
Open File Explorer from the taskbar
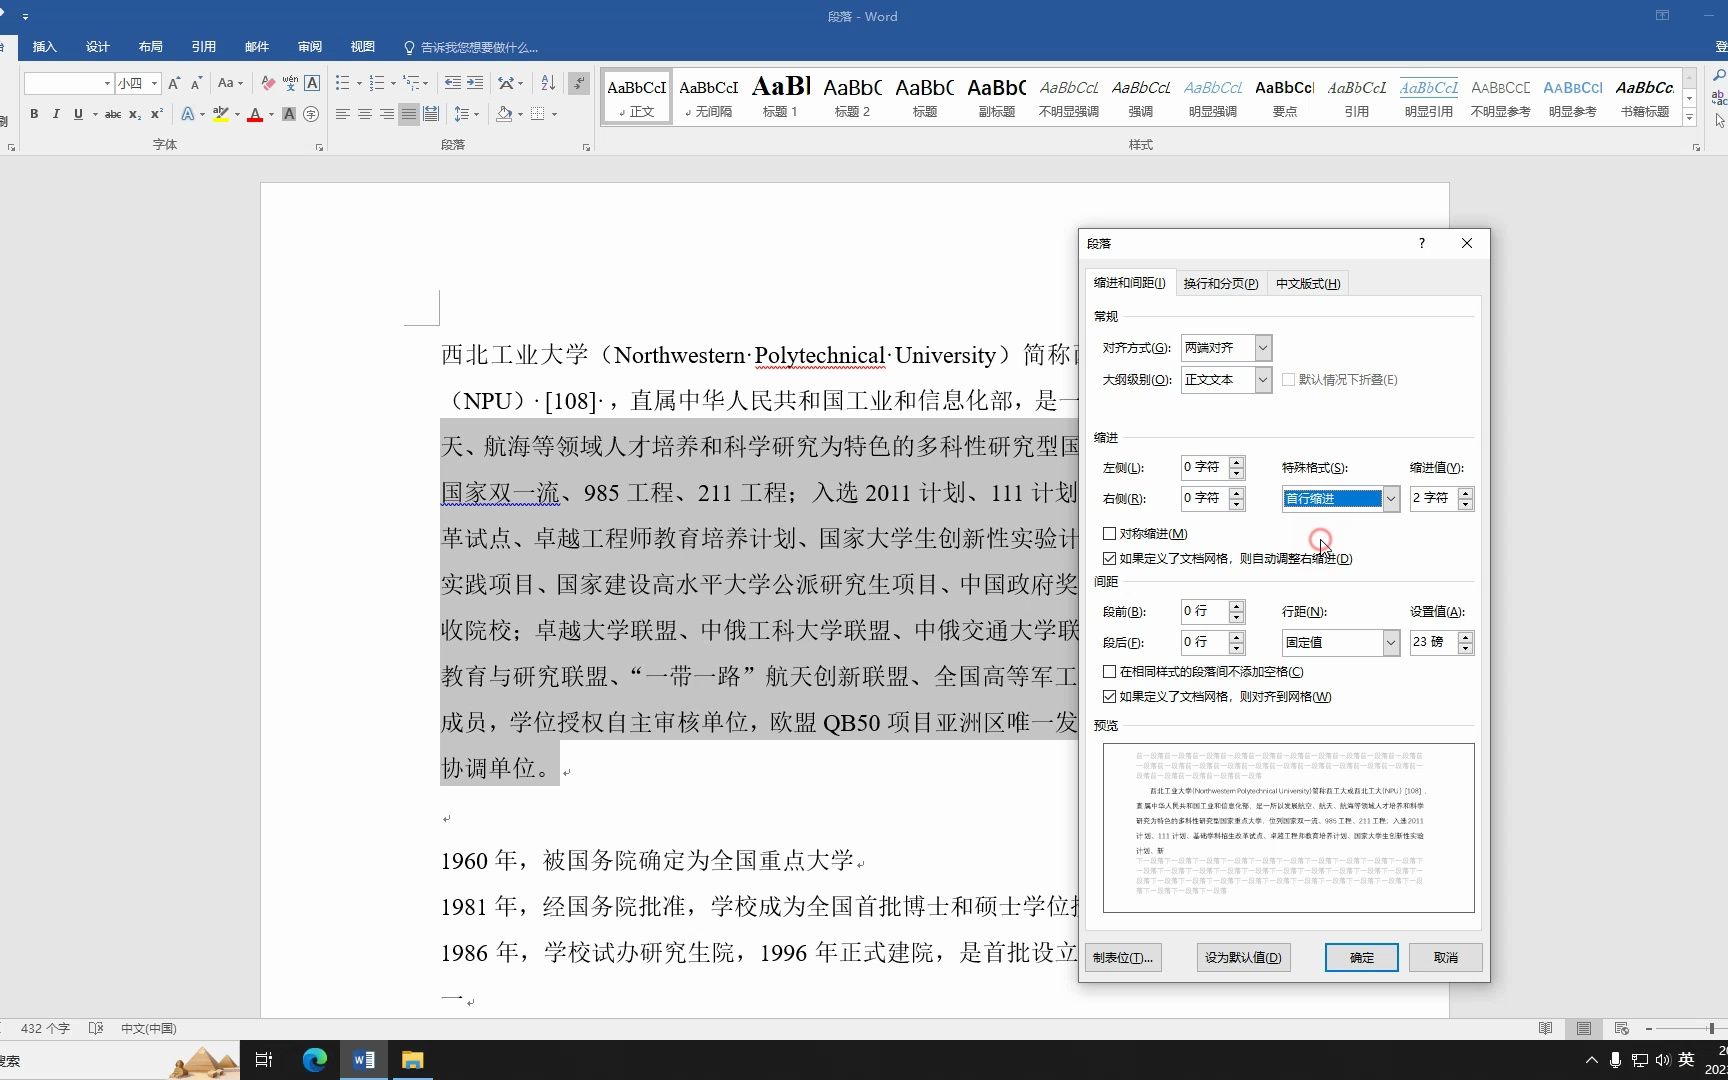(x=412, y=1060)
